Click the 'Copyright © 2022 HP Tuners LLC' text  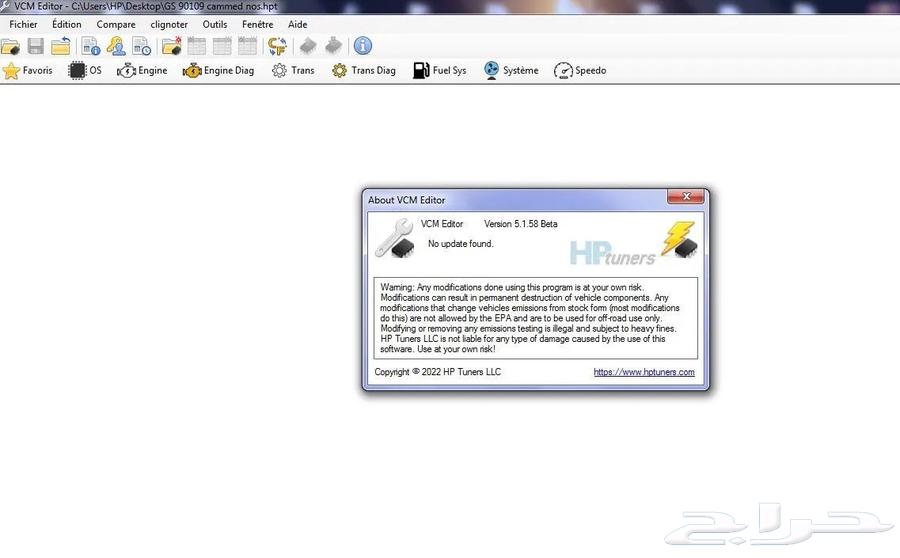pos(437,372)
